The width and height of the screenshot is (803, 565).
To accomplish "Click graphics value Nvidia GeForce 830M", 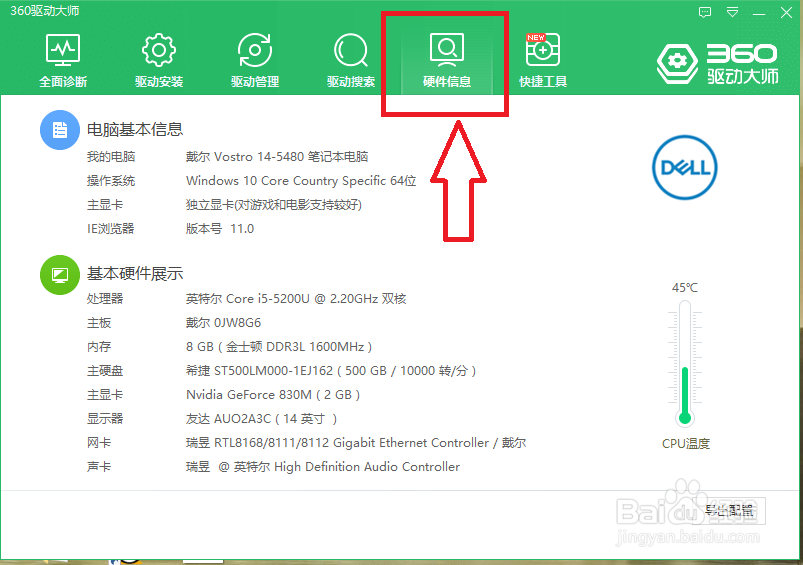I will pos(273,395).
